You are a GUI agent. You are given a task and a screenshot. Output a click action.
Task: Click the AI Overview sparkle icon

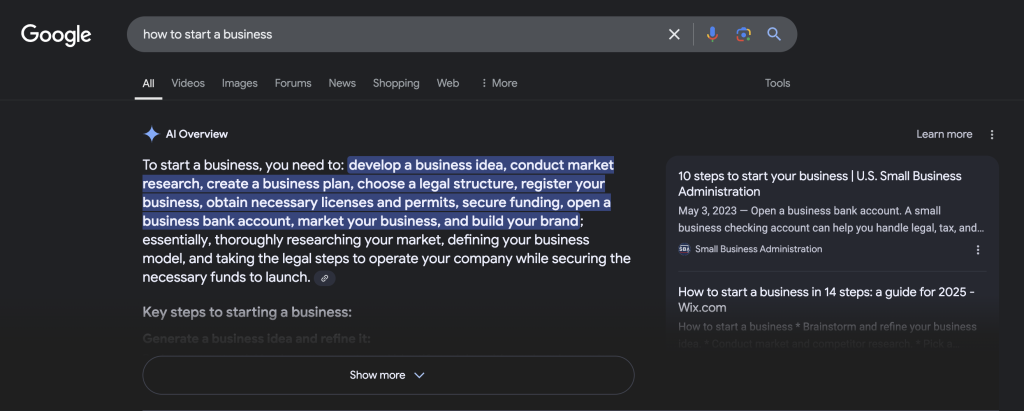coord(152,134)
